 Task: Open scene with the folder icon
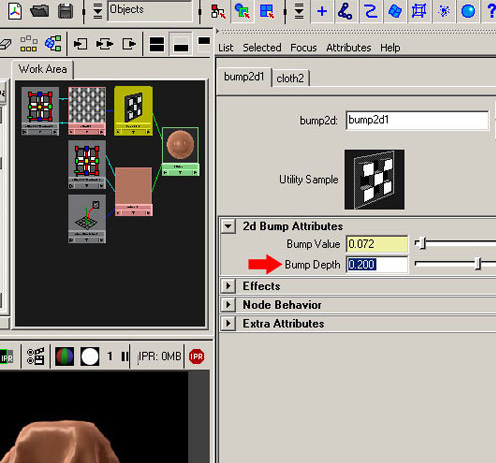click(x=39, y=11)
